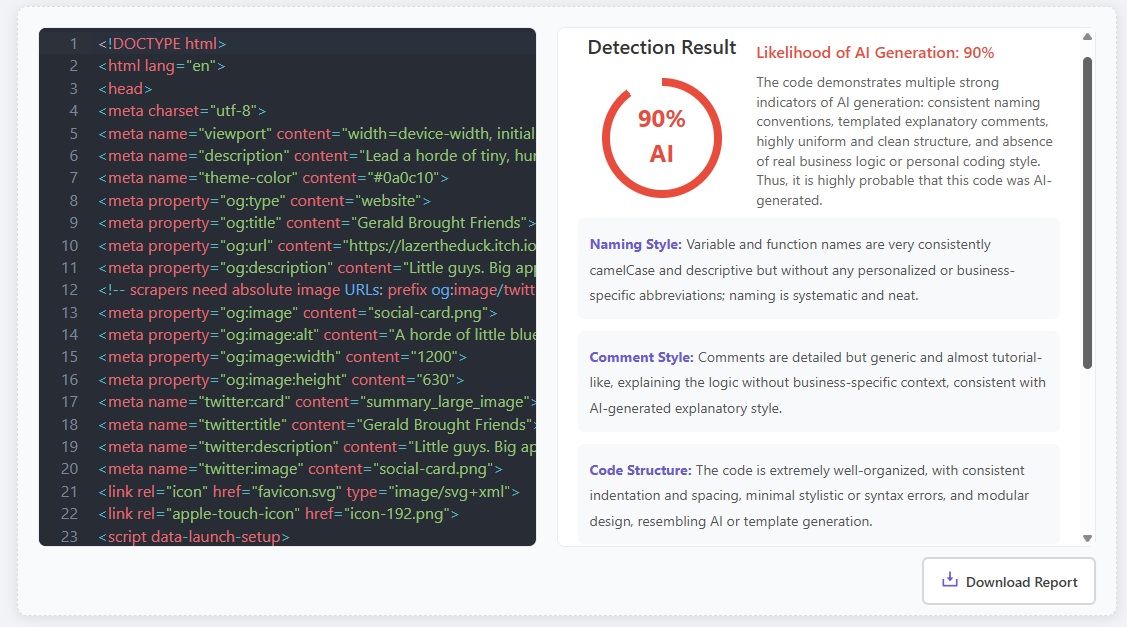Screen dimensions: 1127x627
Task: Click the 90% AI circular gauge
Action: 661,137
